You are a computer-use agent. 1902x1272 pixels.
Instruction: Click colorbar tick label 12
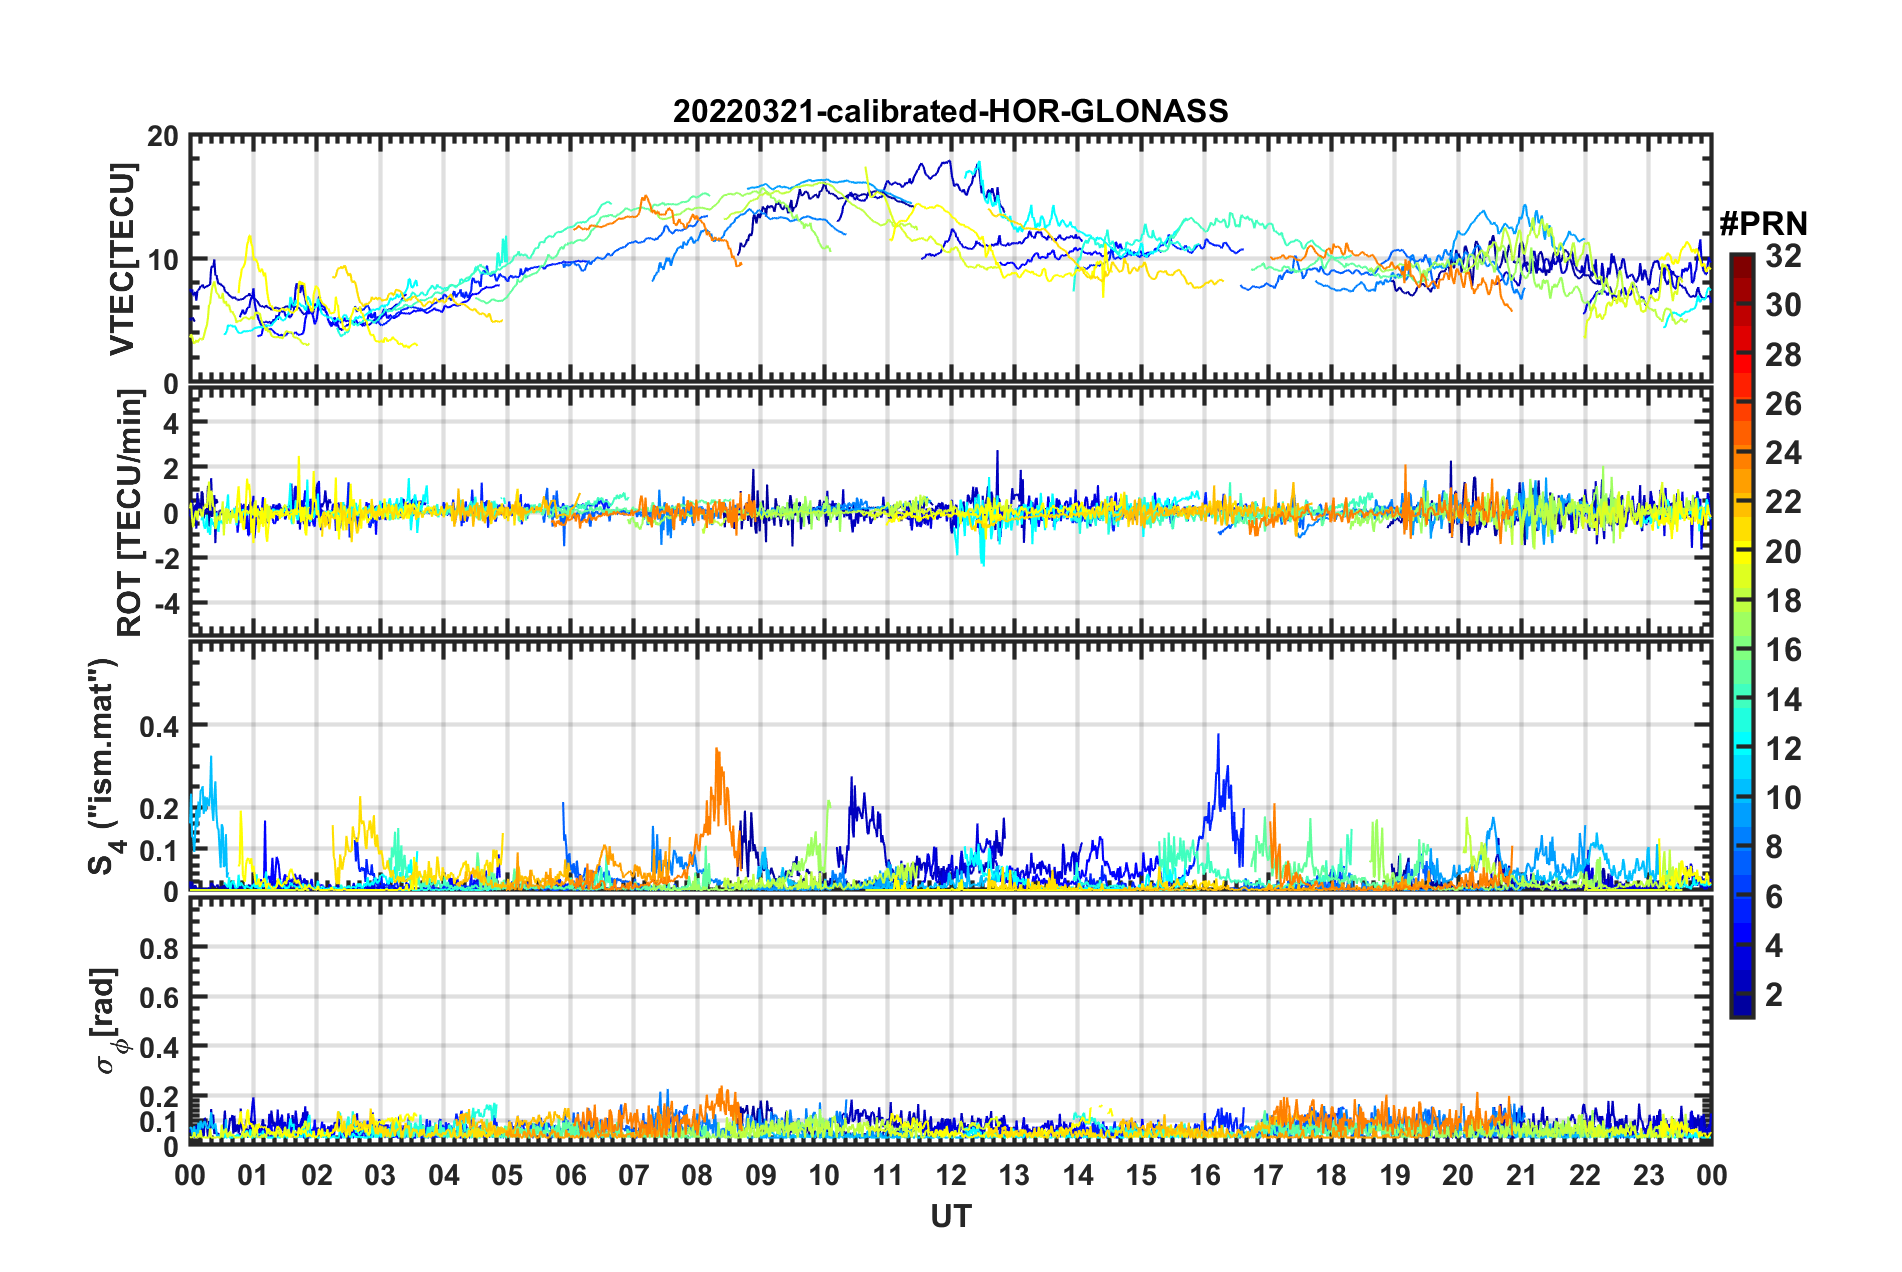pyautogui.click(x=1783, y=749)
